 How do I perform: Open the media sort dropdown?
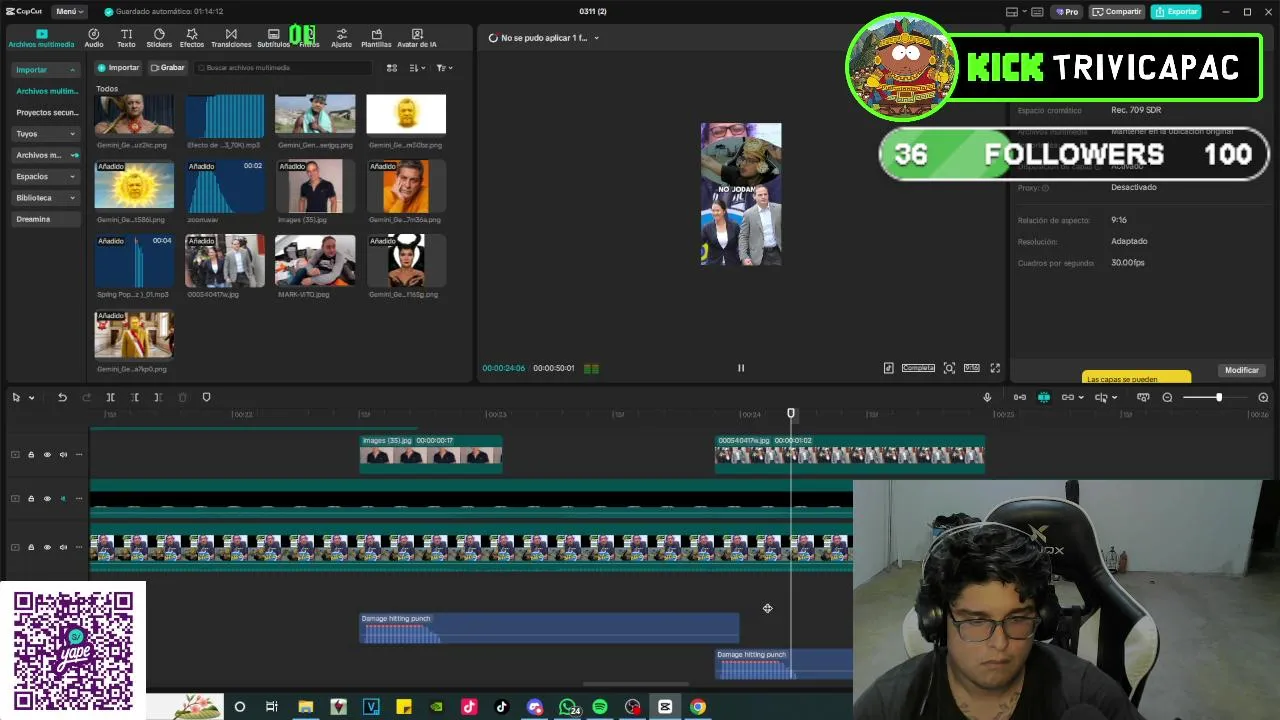[x=418, y=68]
